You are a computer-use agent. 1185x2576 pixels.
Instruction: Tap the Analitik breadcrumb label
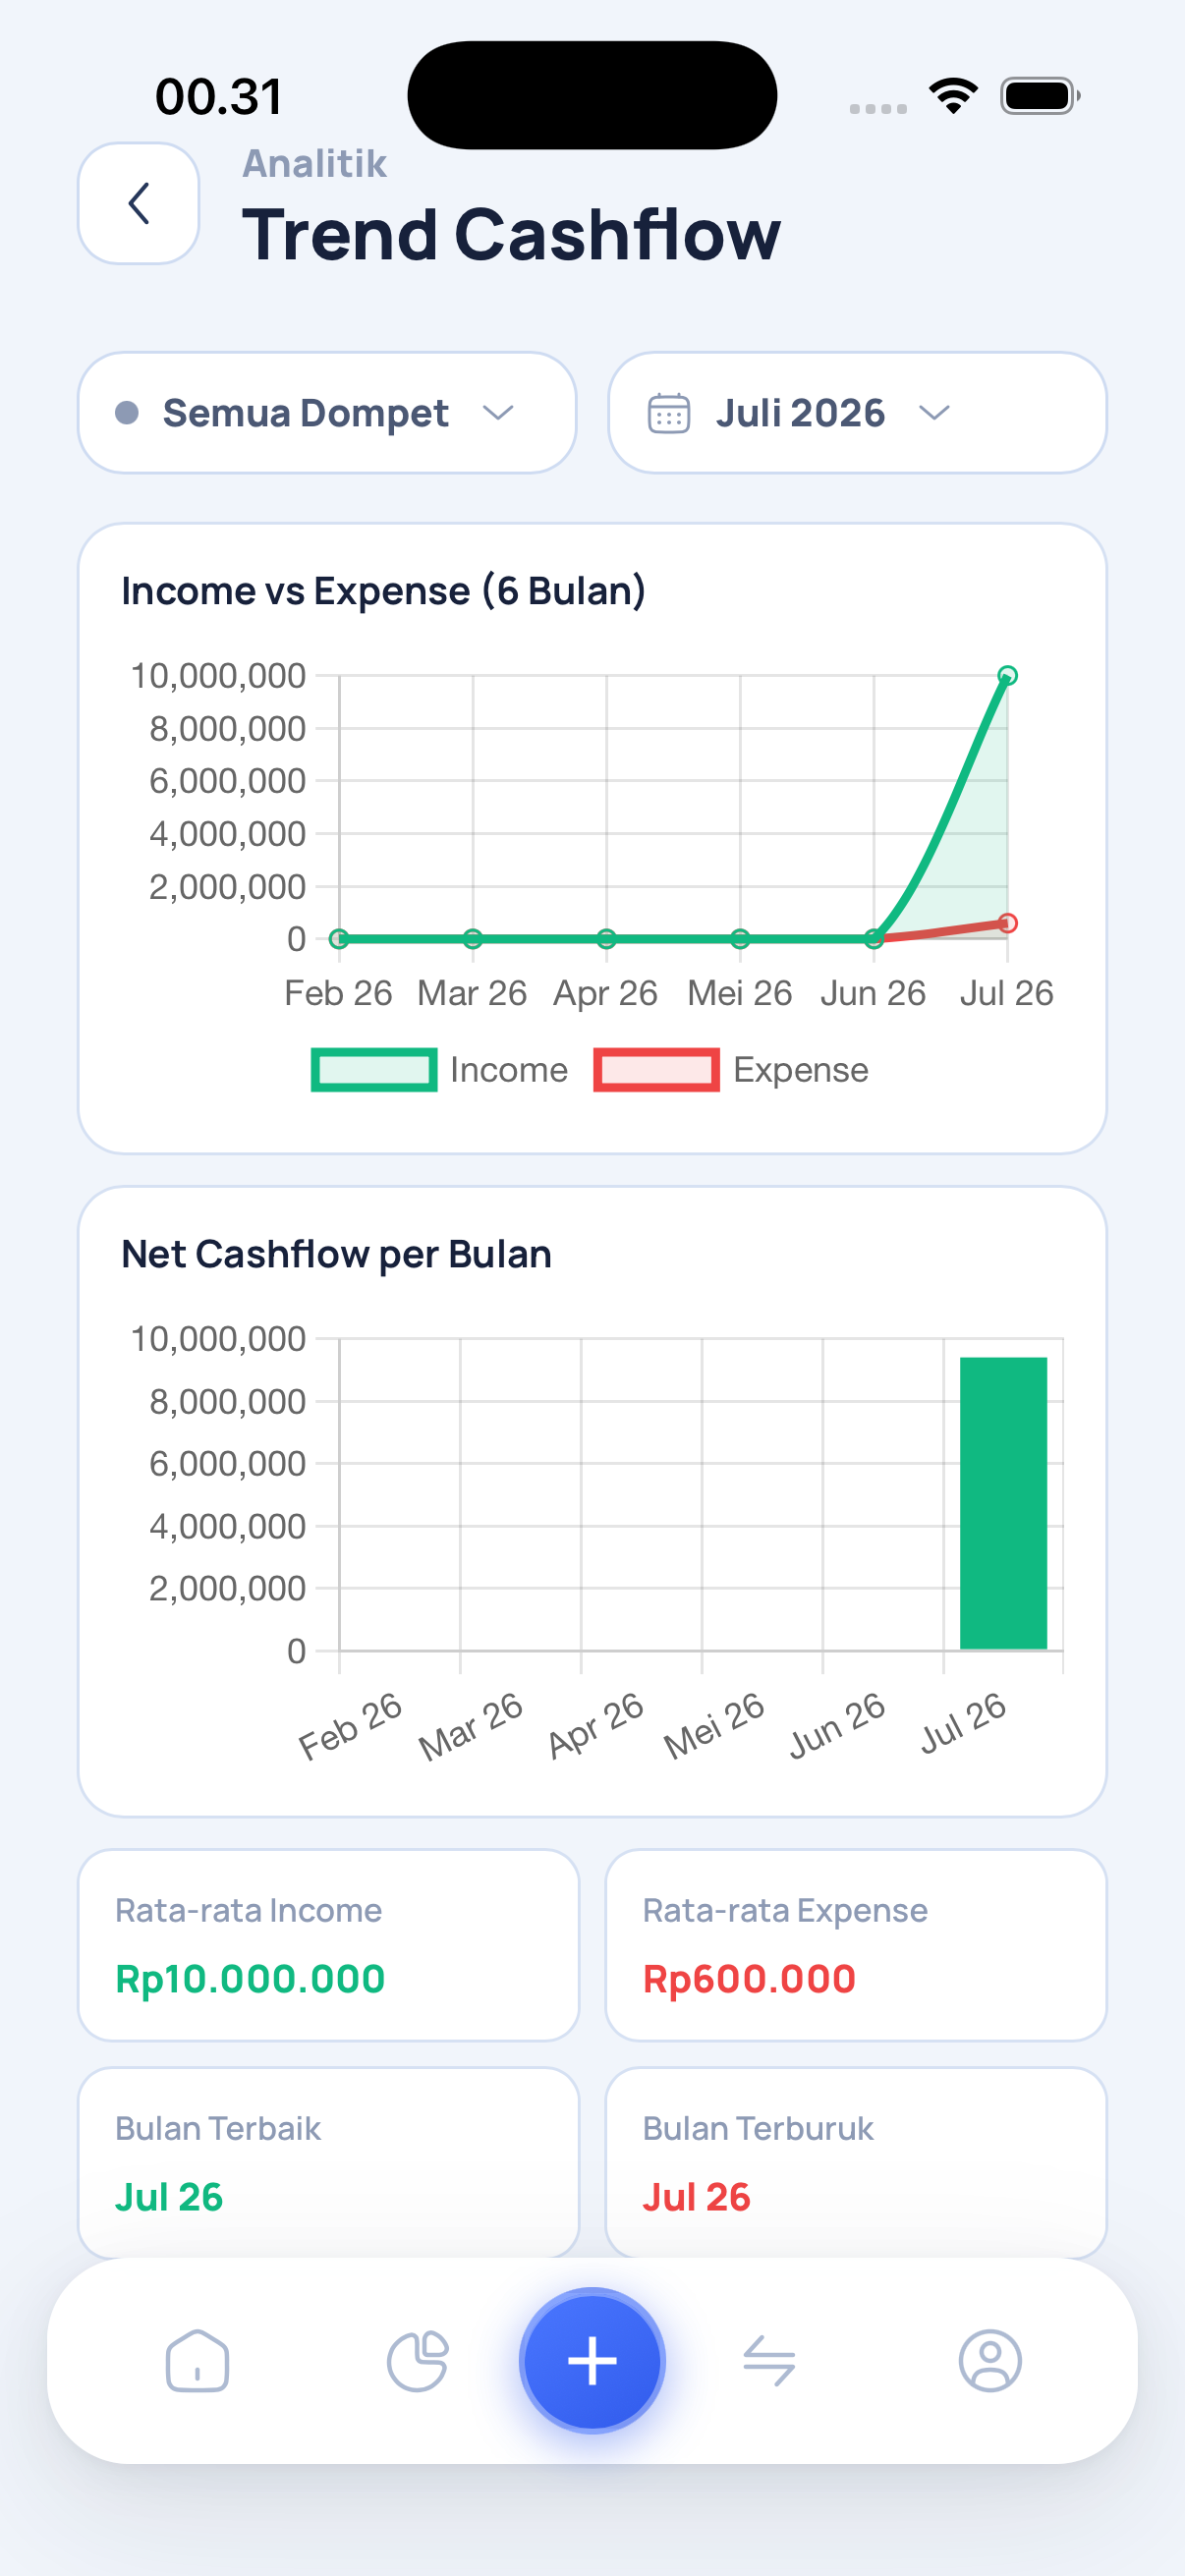(314, 164)
